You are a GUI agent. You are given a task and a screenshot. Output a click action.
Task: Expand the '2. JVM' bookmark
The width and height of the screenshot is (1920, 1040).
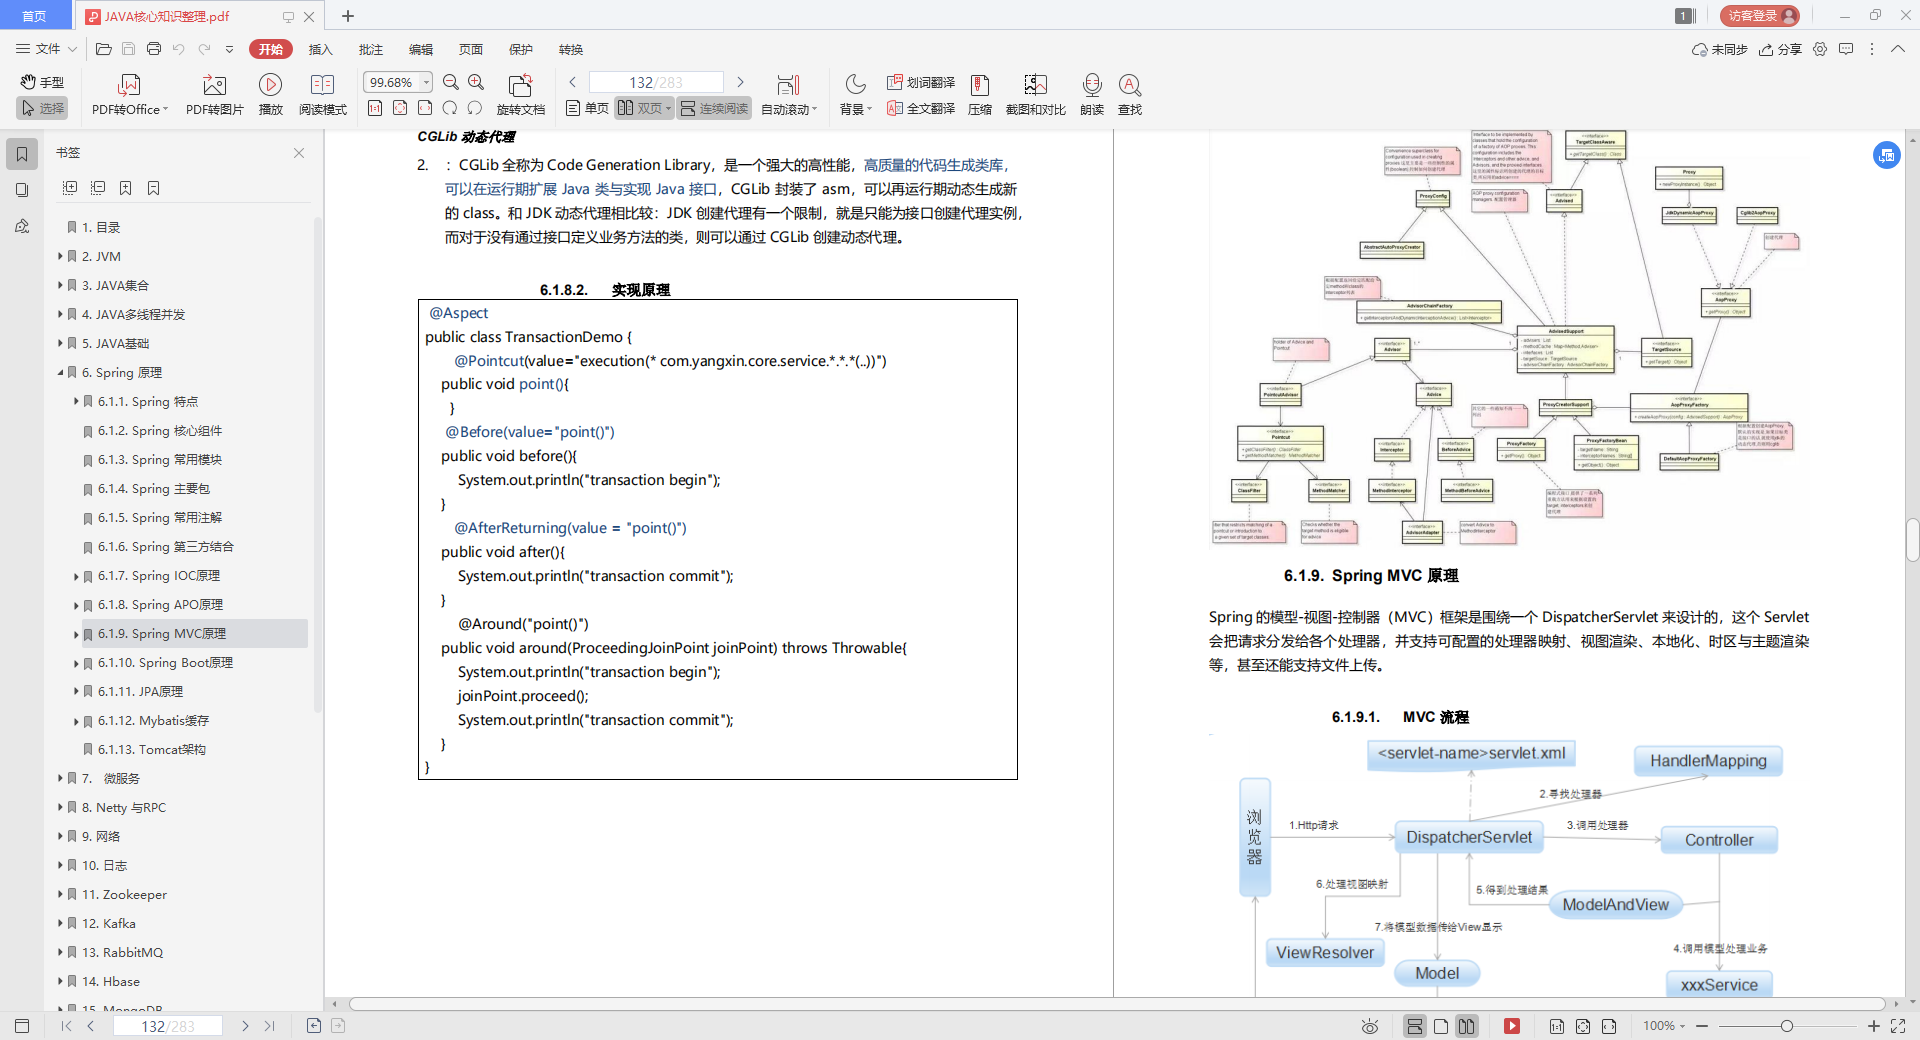60,256
